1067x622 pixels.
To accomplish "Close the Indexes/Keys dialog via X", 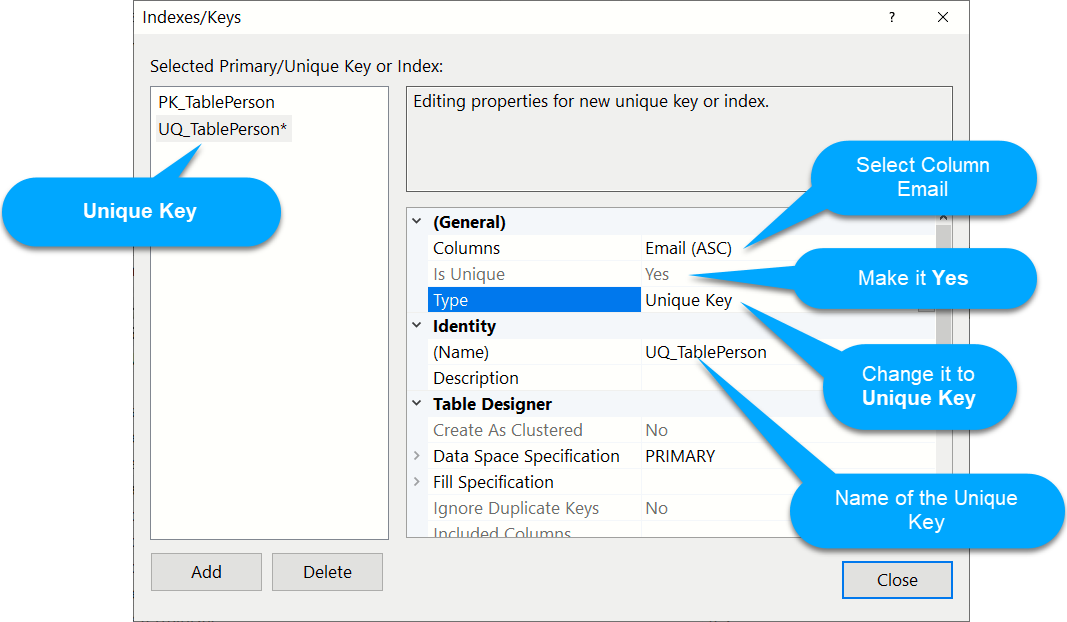I will [942, 17].
